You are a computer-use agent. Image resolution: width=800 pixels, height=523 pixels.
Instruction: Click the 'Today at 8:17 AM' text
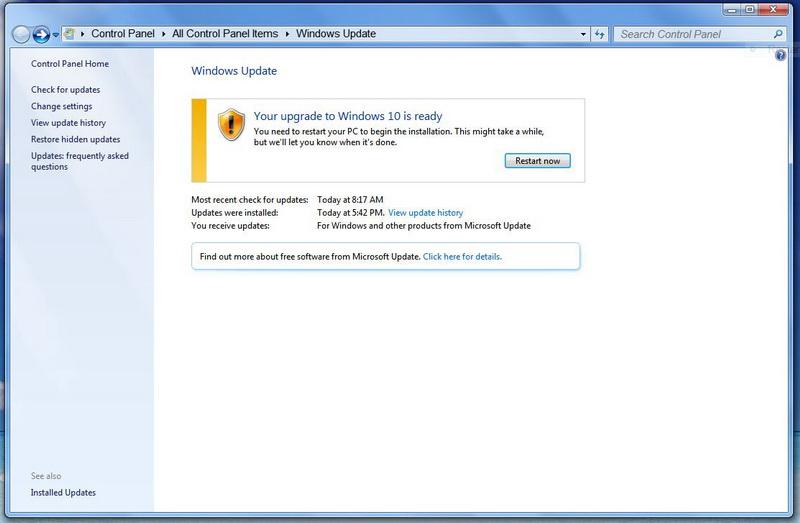(350, 200)
